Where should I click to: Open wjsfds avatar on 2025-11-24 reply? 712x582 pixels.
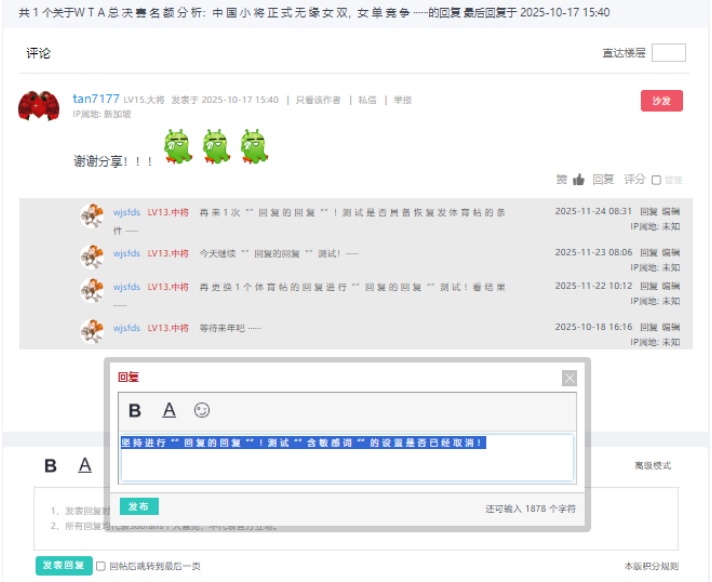coord(92,216)
